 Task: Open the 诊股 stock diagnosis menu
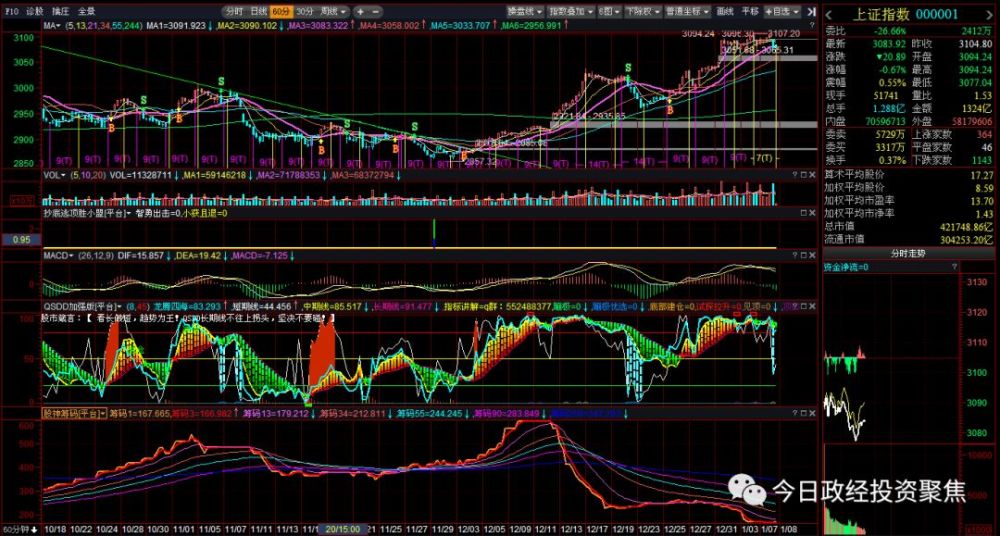[35, 11]
